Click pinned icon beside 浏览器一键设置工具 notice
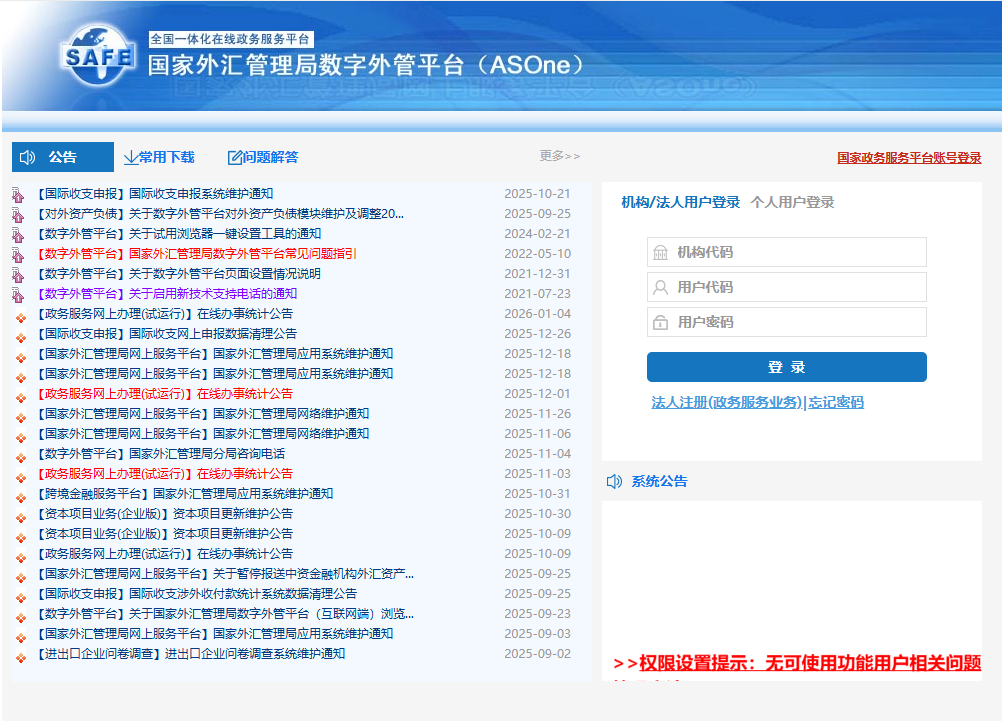The height and width of the screenshot is (721, 1002). click(18, 235)
